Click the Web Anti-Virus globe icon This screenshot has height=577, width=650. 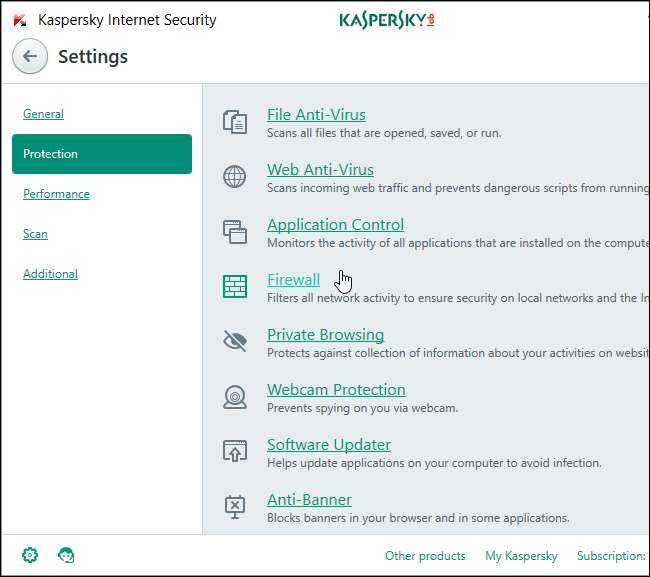235,177
